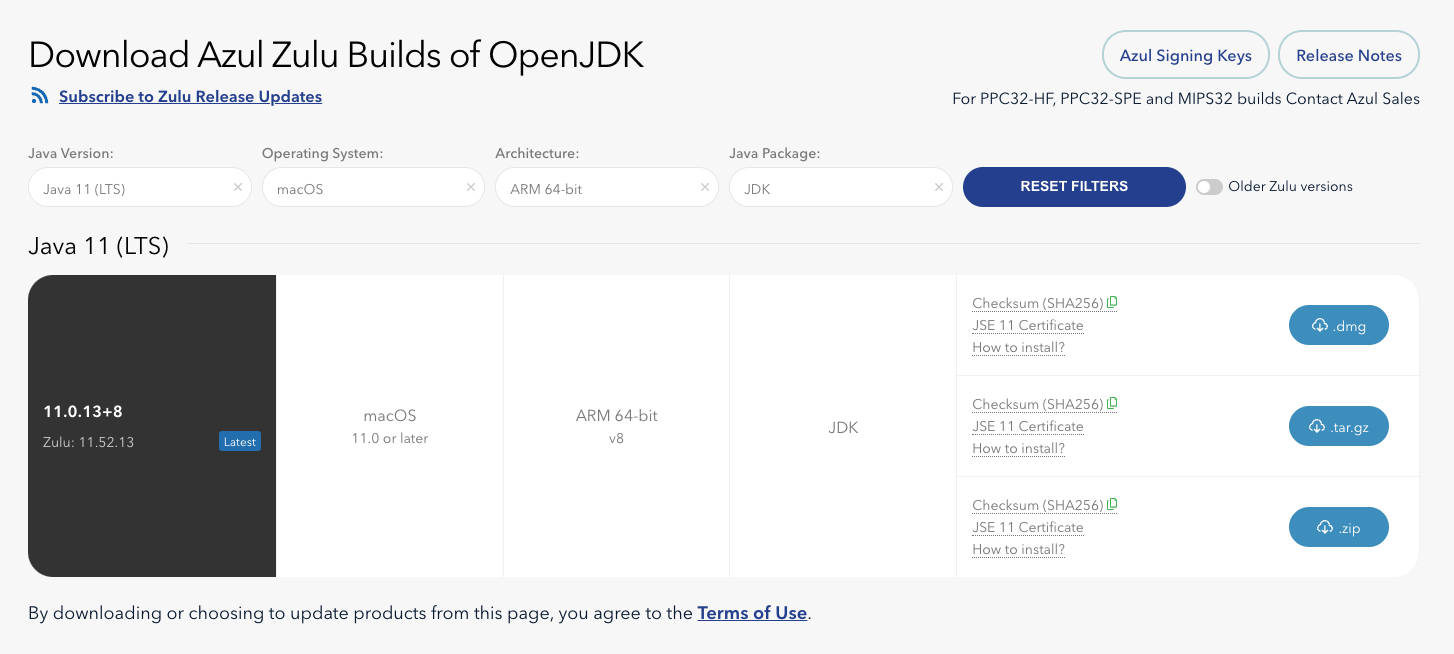The height and width of the screenshot is (654, 1454).
Task: Clear the ARM 64-bit architecture filter
Action: pyautogui.click(x=705, y=187)
